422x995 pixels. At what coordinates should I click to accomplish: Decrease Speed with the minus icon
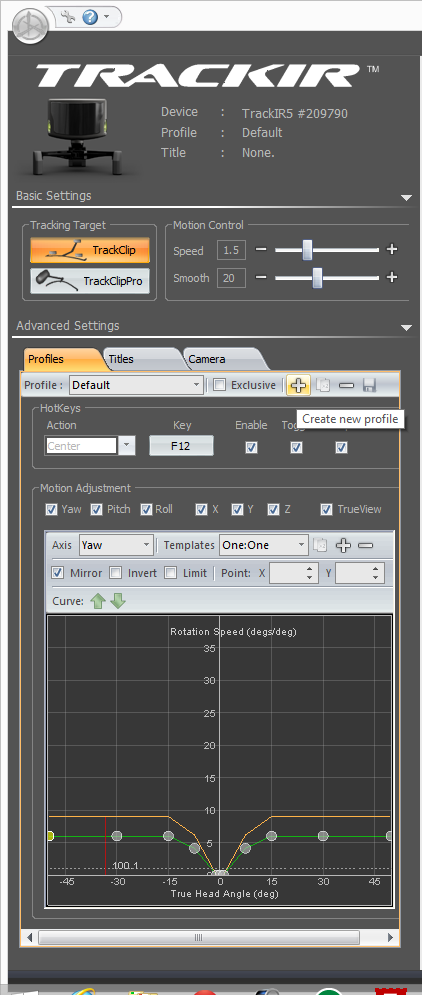coord(261,249)
